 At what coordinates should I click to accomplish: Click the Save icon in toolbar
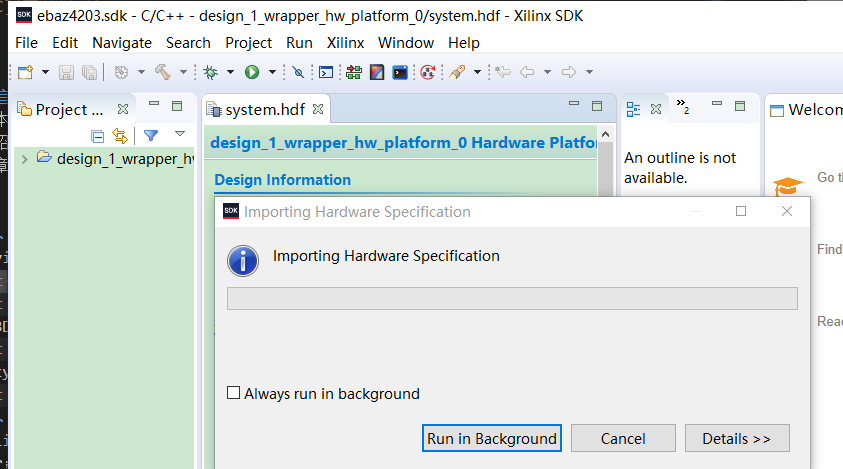[66, 72]
